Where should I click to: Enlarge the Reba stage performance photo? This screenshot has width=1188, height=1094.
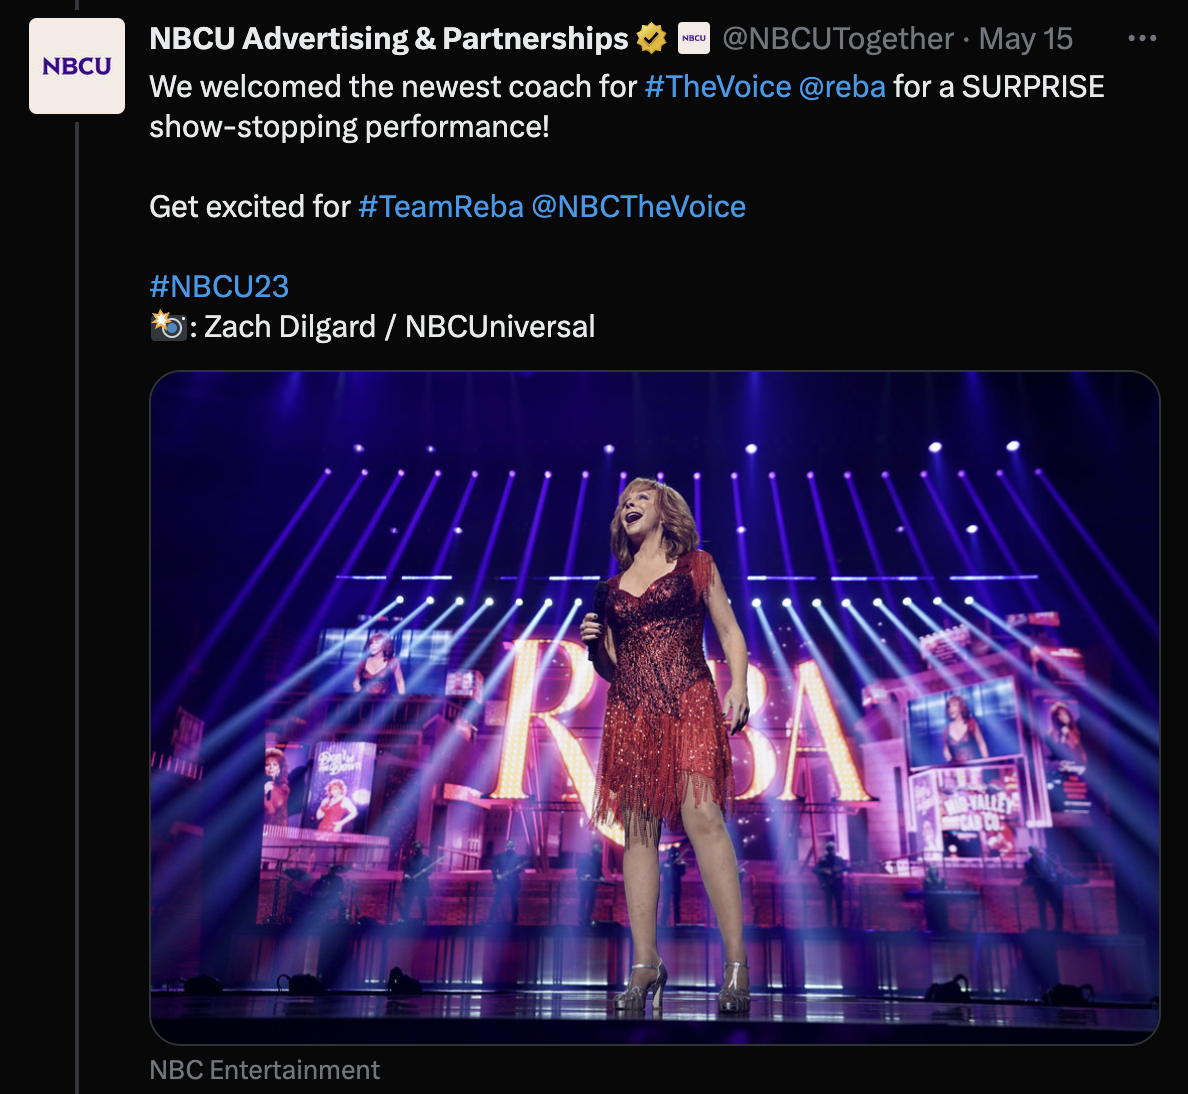click(654, 708)
